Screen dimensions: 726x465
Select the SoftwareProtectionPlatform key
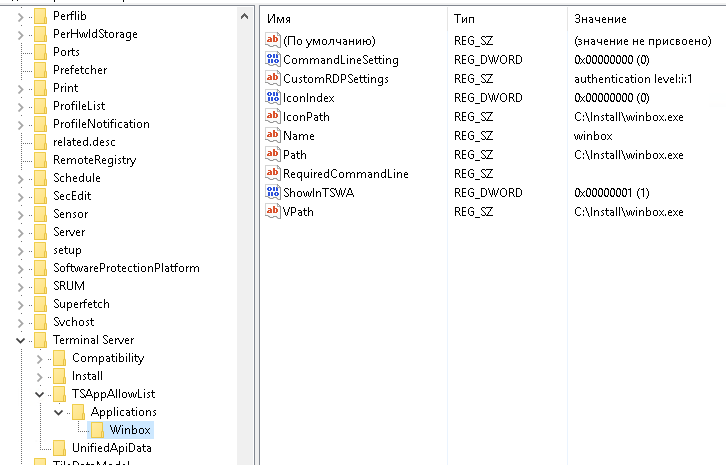coord(126,268)
